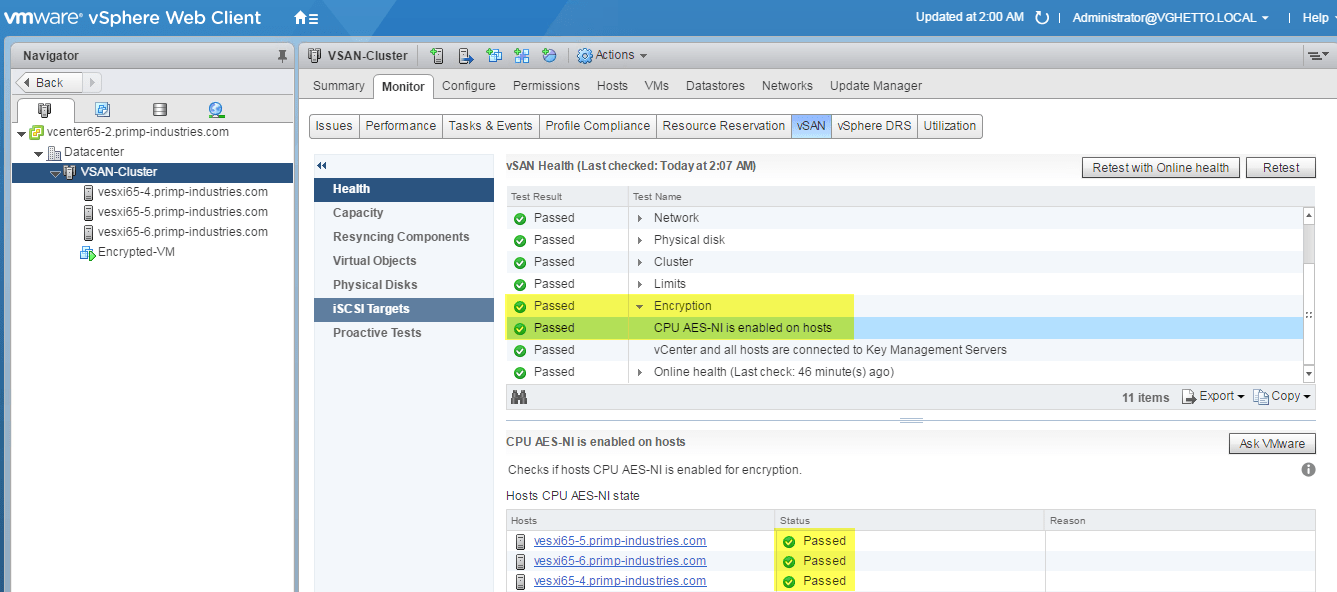Expand the Network health test group

(x=640, y=218)
